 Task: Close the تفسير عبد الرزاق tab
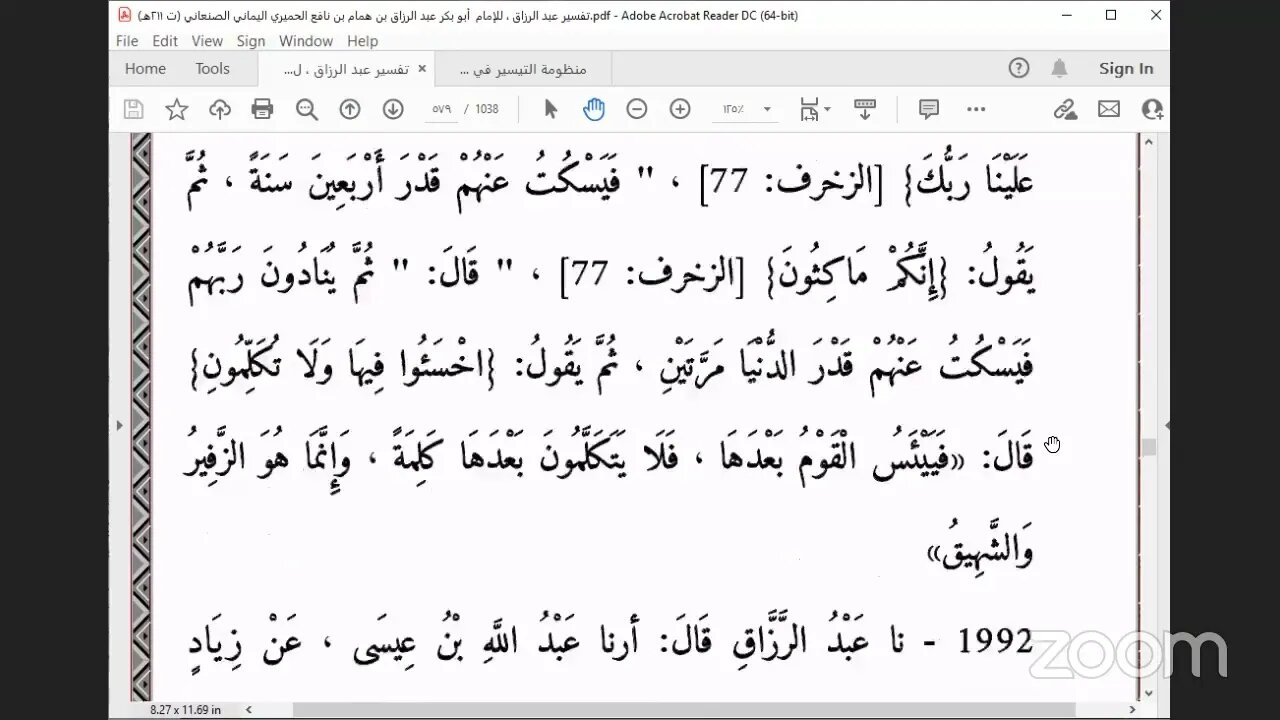coord(422,68)
